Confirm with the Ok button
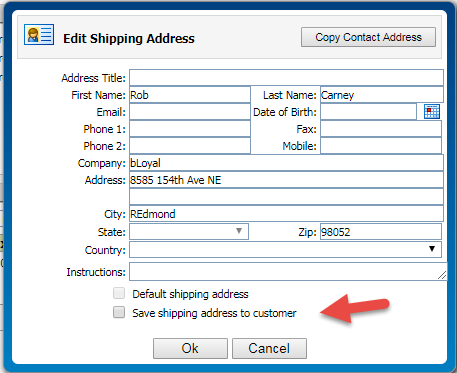This screenshot has height=373, width=457. coord(190,348)
